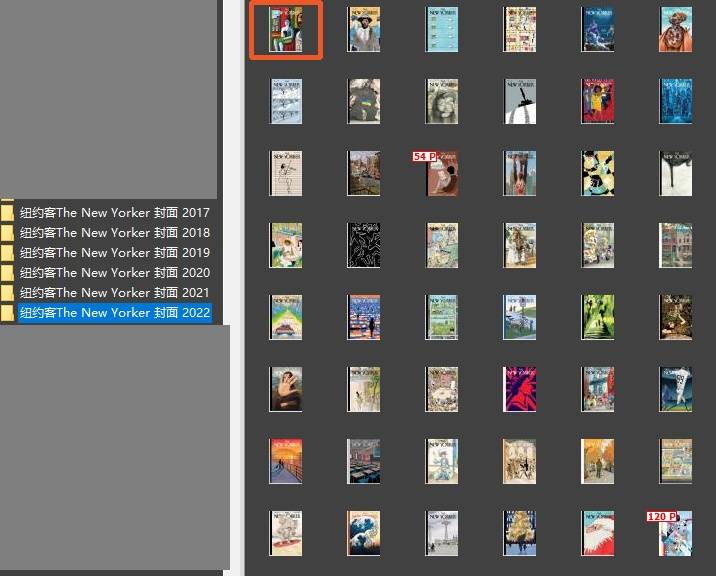Select the autumn yellow trees cover

pyautogui.click(x=598, y=461)
